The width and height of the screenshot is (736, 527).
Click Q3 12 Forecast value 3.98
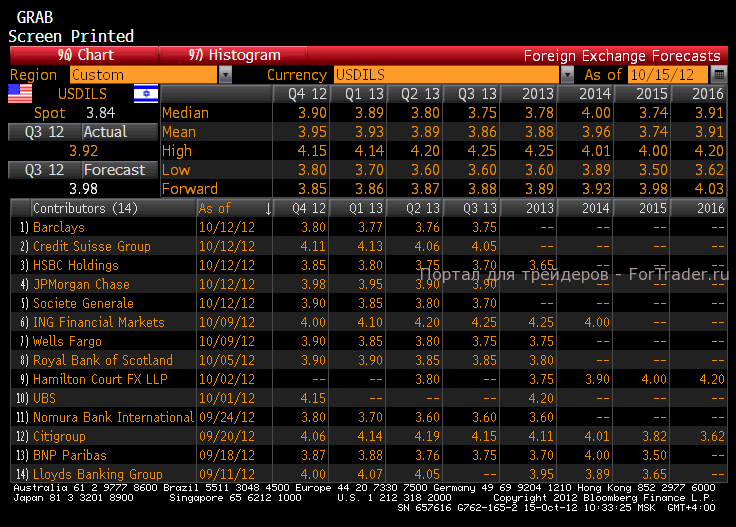pos(84,189)
